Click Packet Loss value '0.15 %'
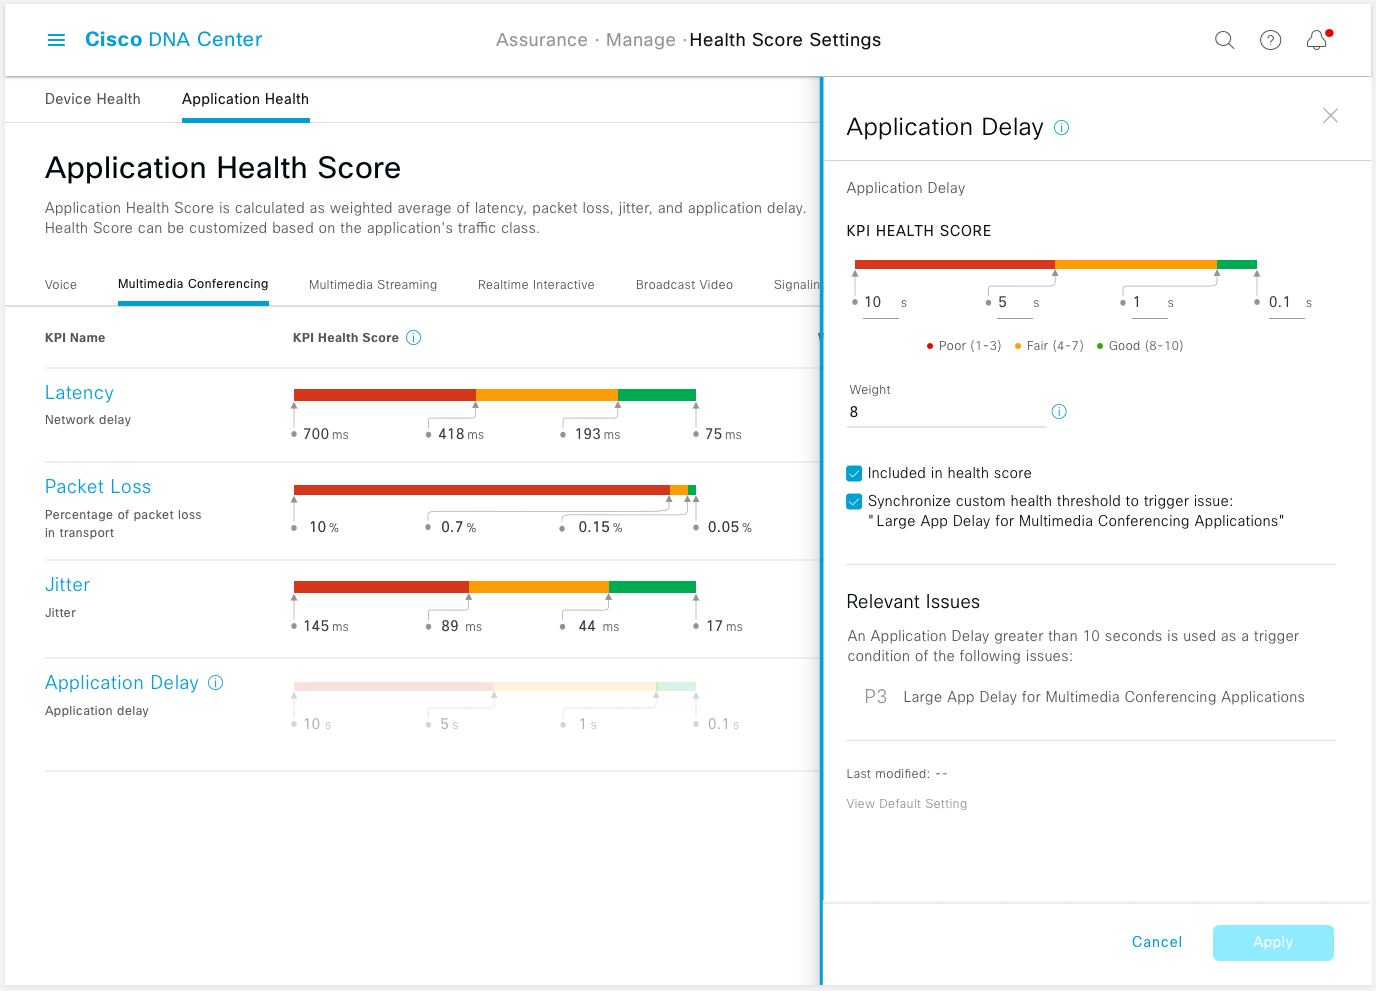 point(600,527)
